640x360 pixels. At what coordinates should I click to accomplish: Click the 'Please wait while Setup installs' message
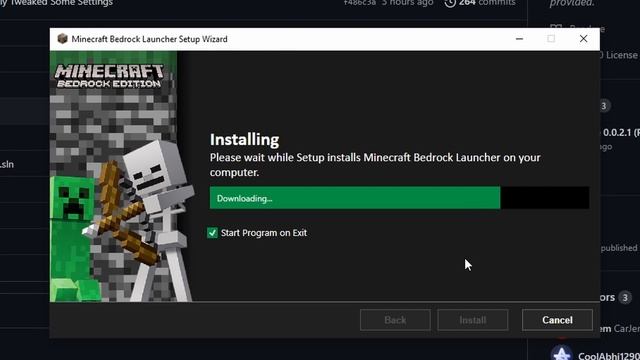375,165
